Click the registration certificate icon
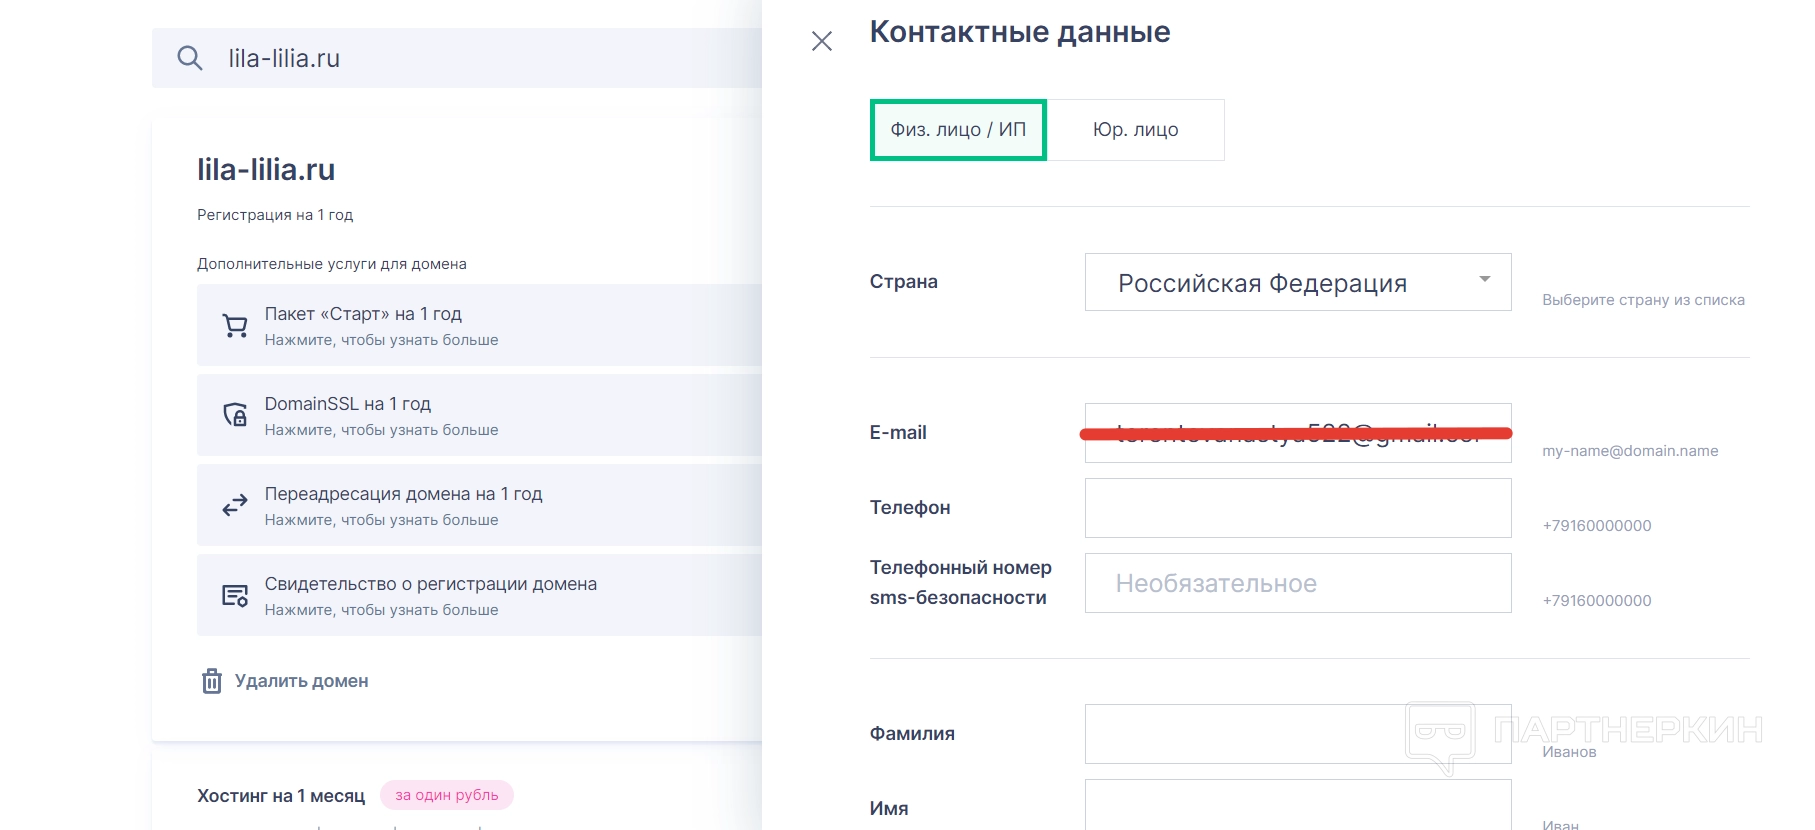The height and width of the screenshot is (830, 1815). tap(235, 596)
